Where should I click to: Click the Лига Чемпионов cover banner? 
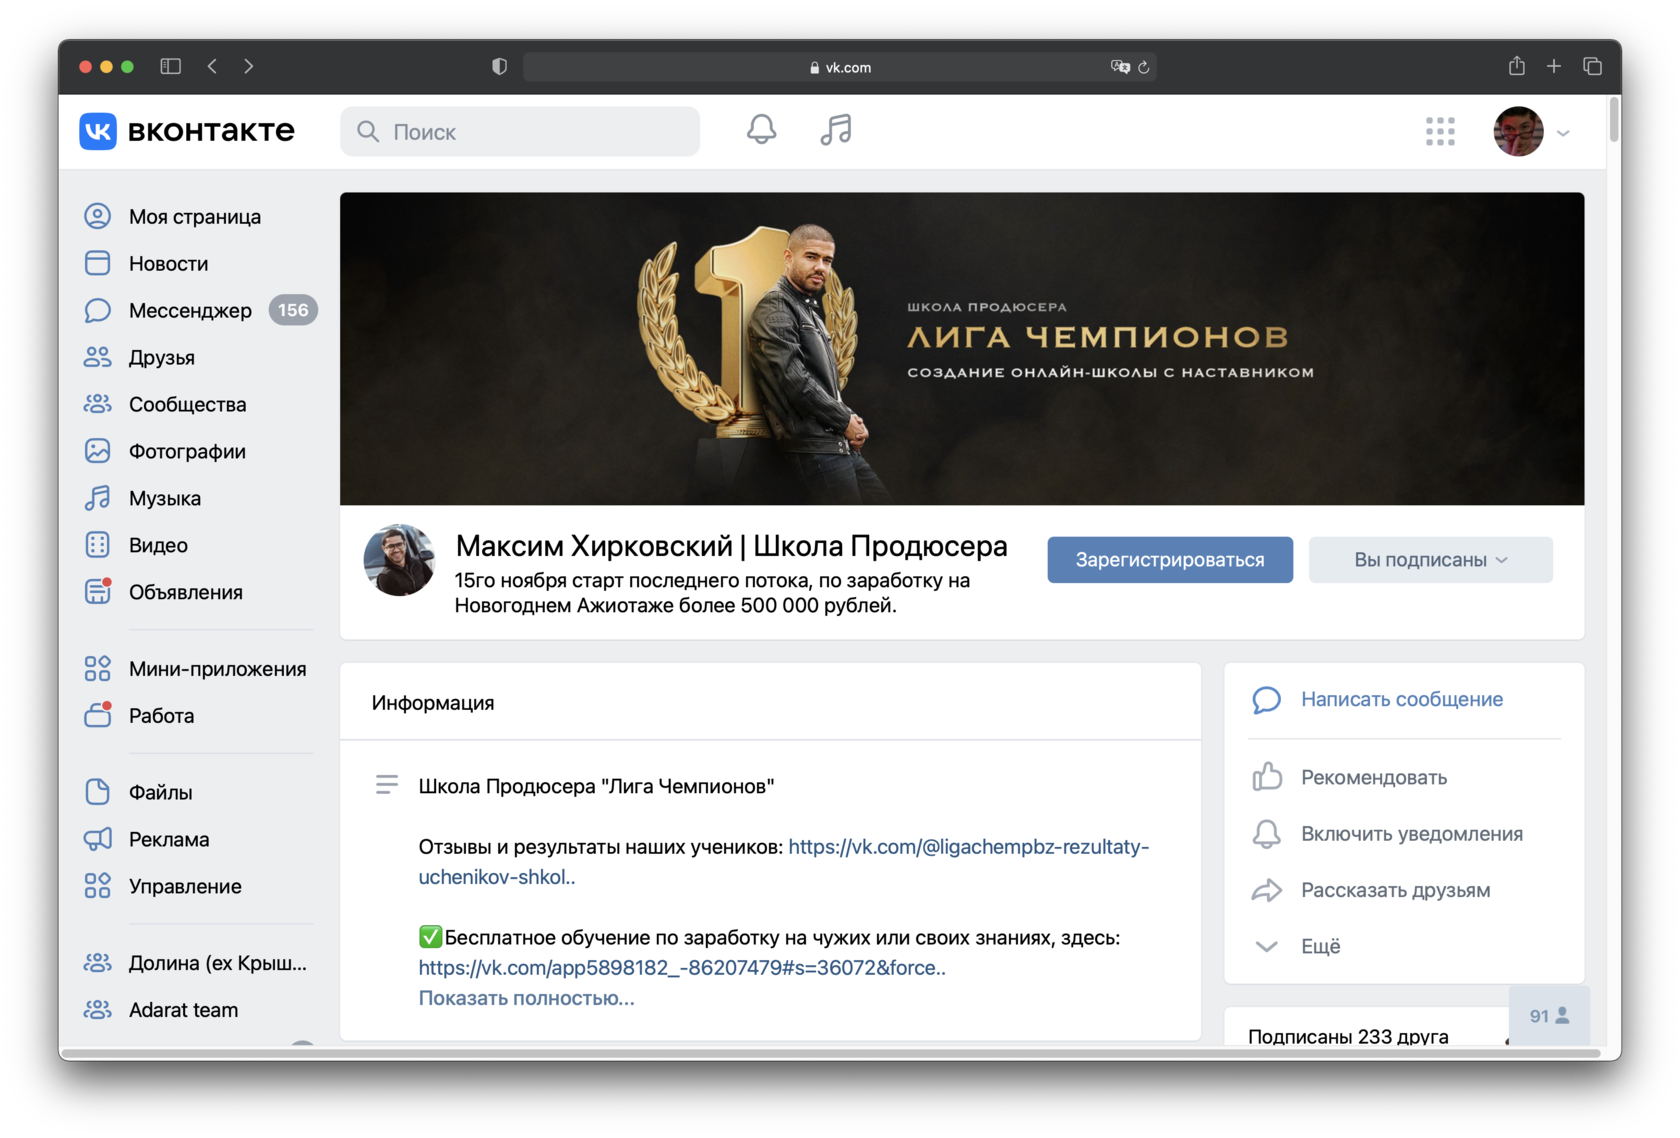pyautogui.click(x=962, y=349)
